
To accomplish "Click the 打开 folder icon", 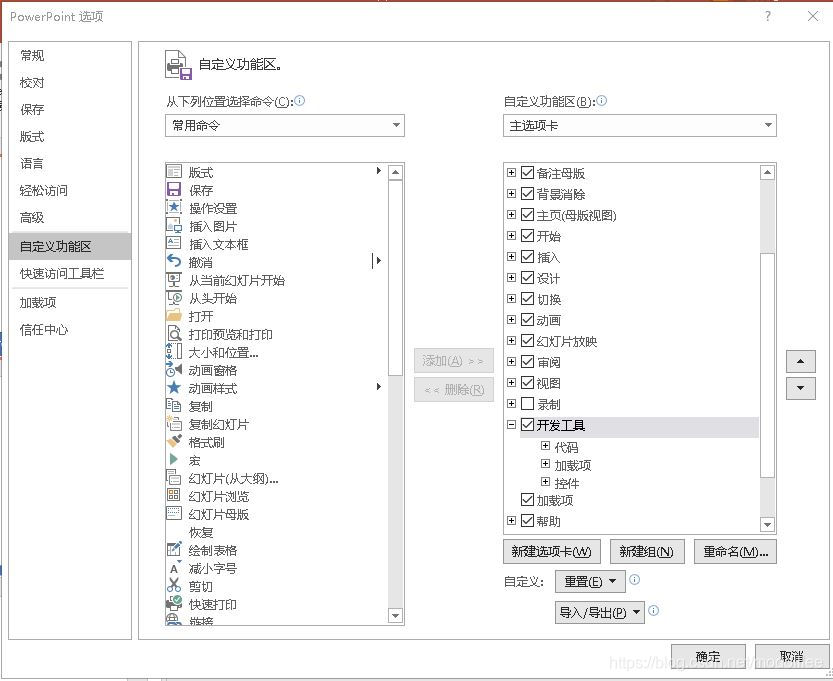I will coord(174,316).
